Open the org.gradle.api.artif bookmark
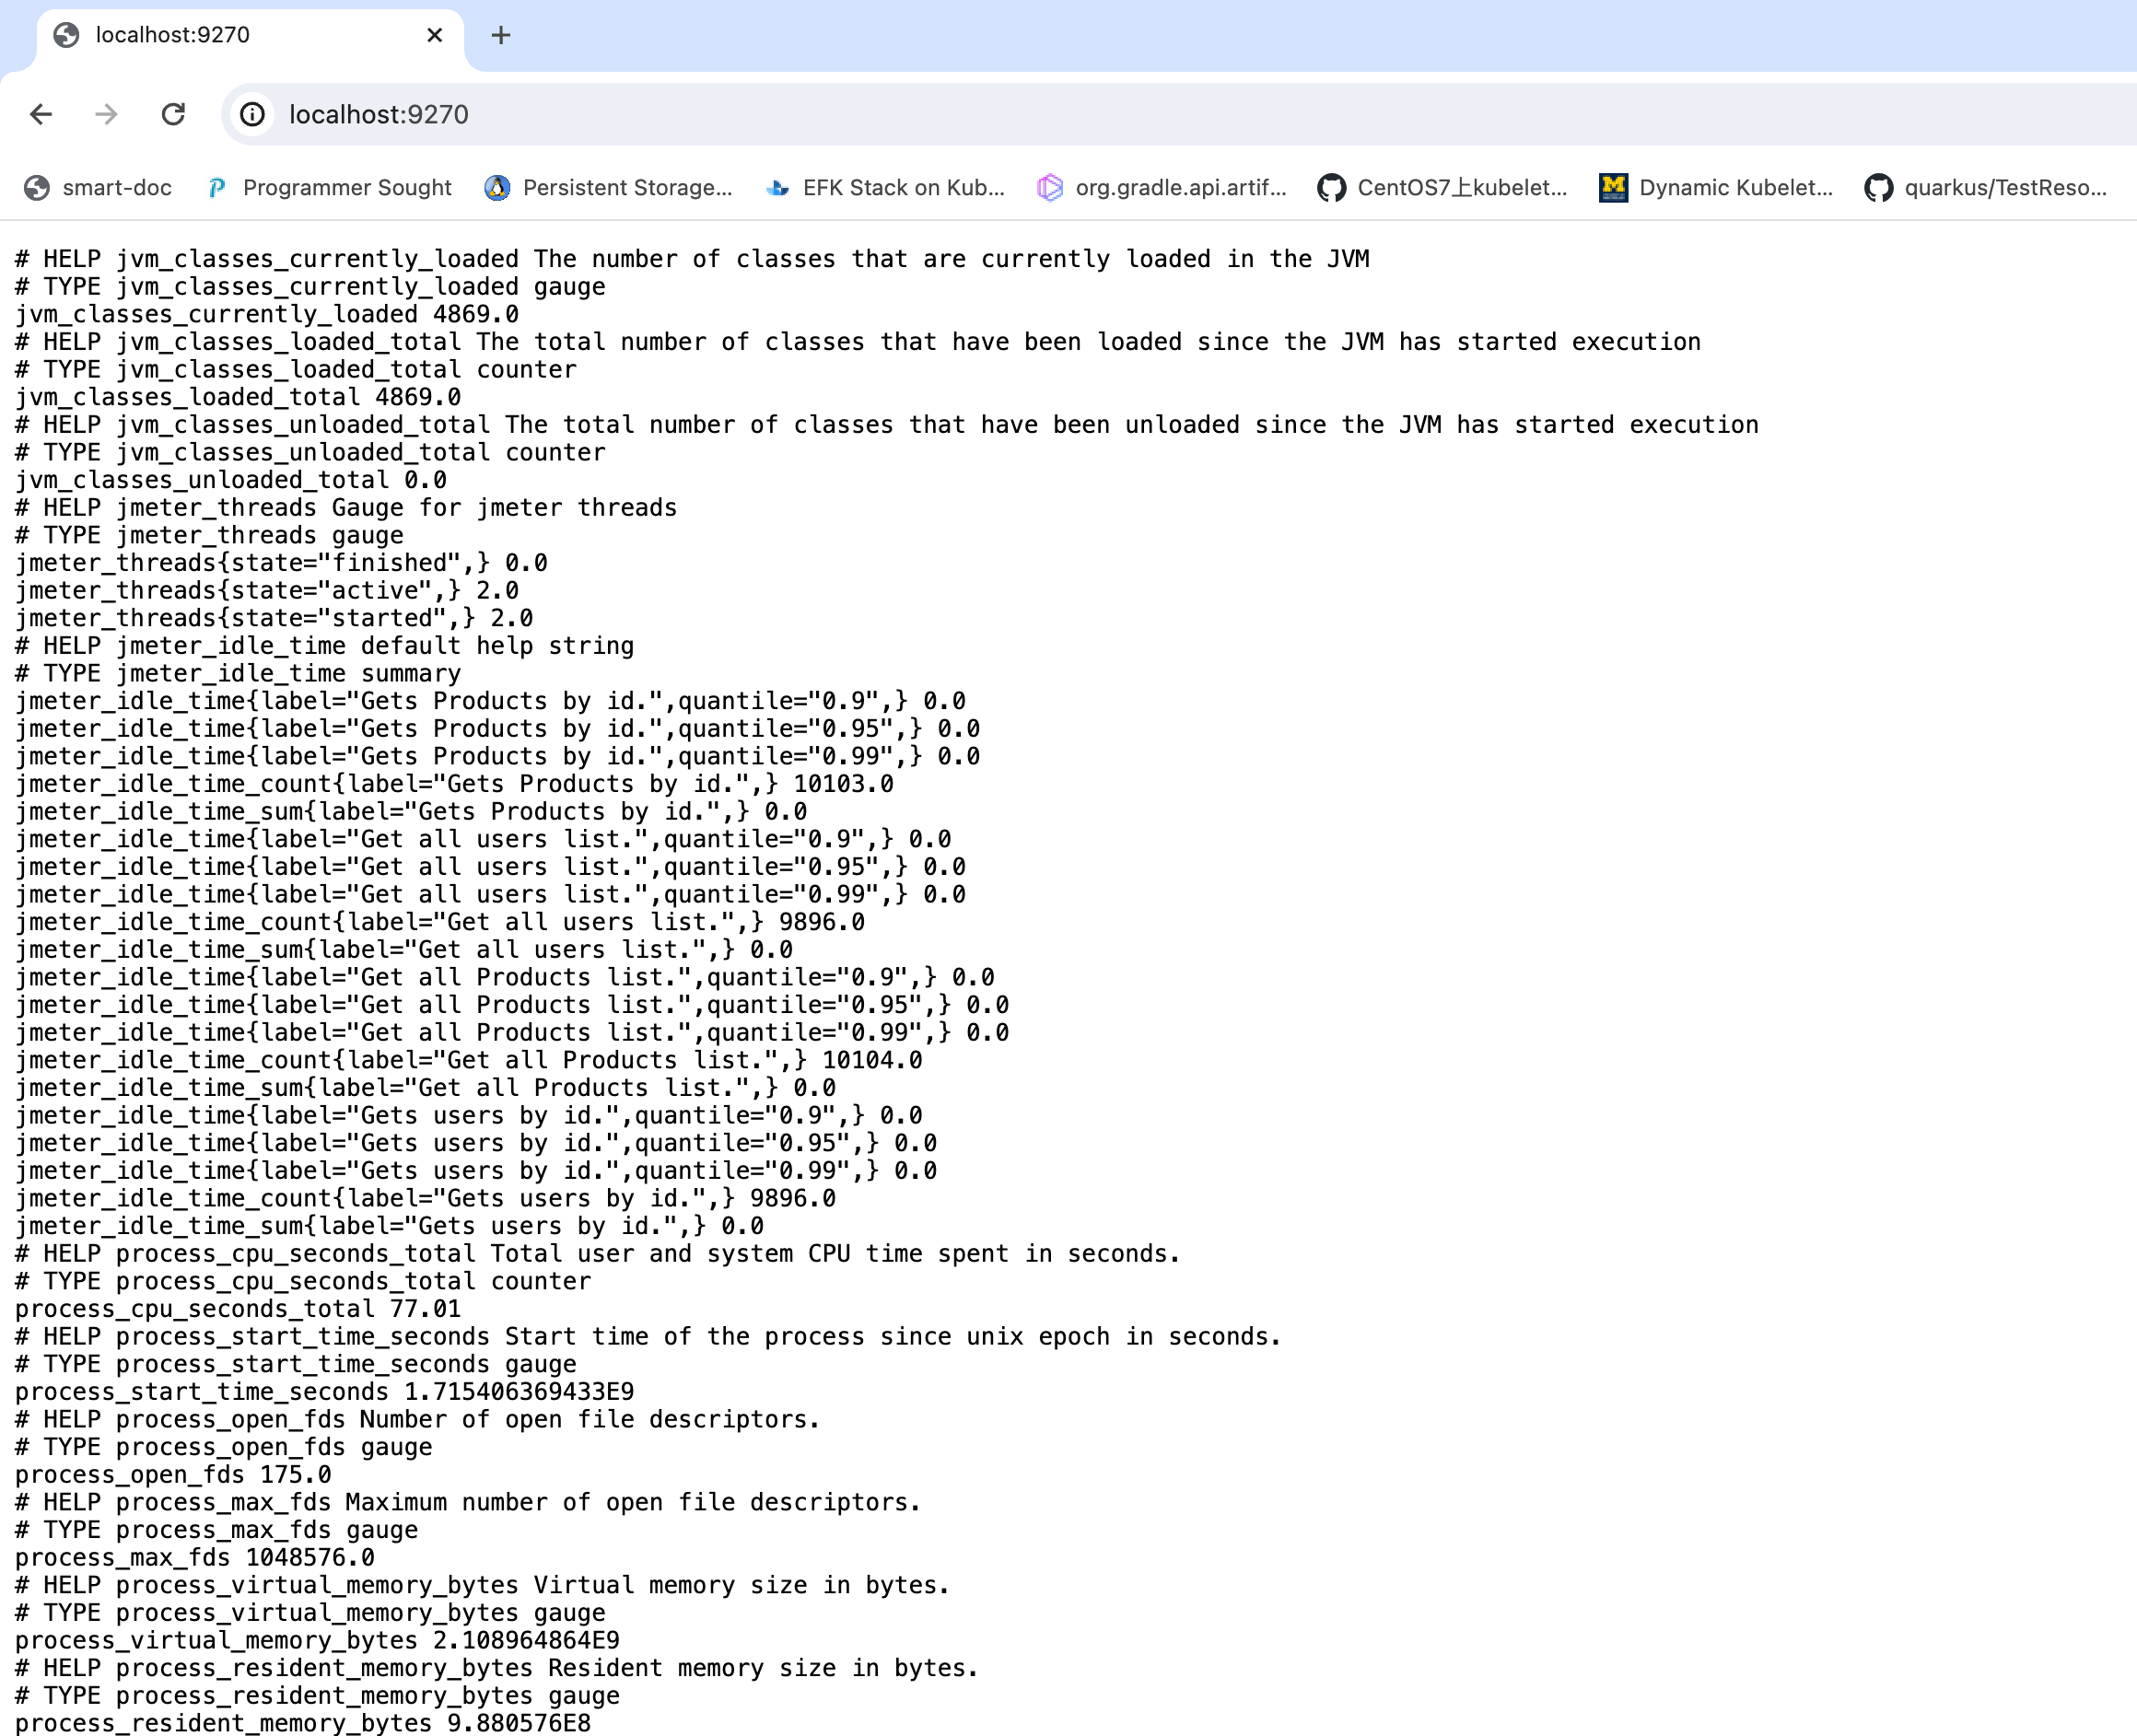 [1162, 188]
